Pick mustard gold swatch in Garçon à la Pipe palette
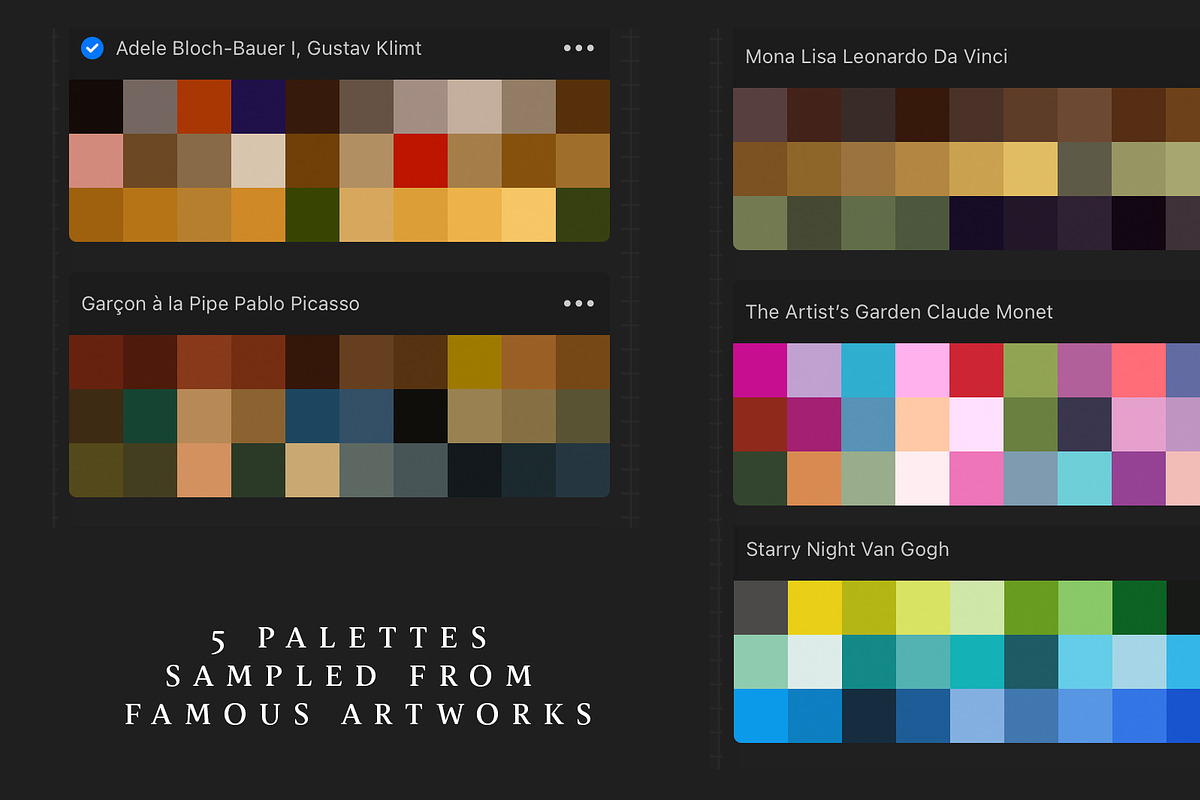1200x800 pixels. (x=474, y=362)
